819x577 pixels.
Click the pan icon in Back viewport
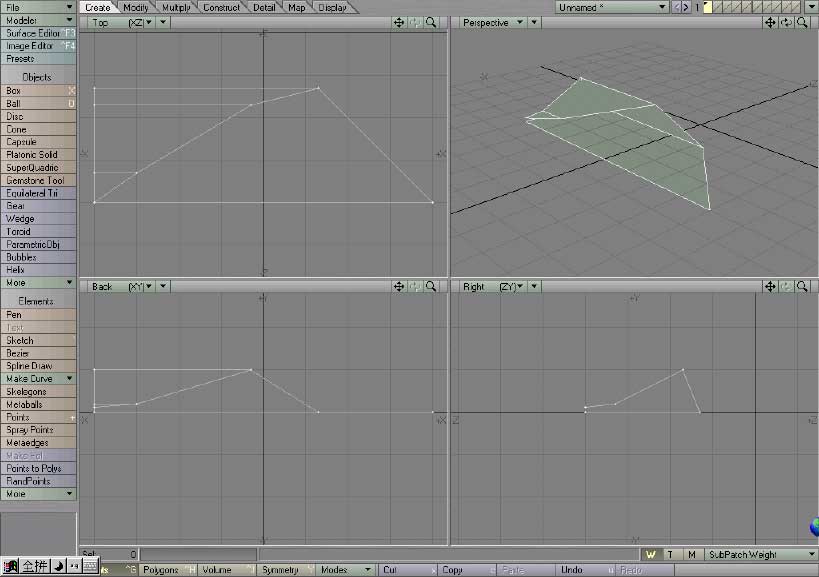click(399, 286)
